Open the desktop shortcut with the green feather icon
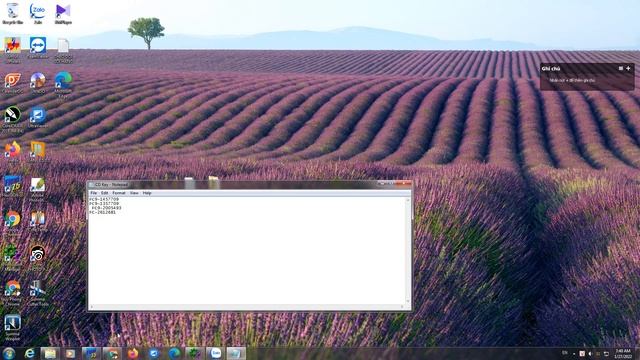 pyautogui.click(x=38, y=189)
